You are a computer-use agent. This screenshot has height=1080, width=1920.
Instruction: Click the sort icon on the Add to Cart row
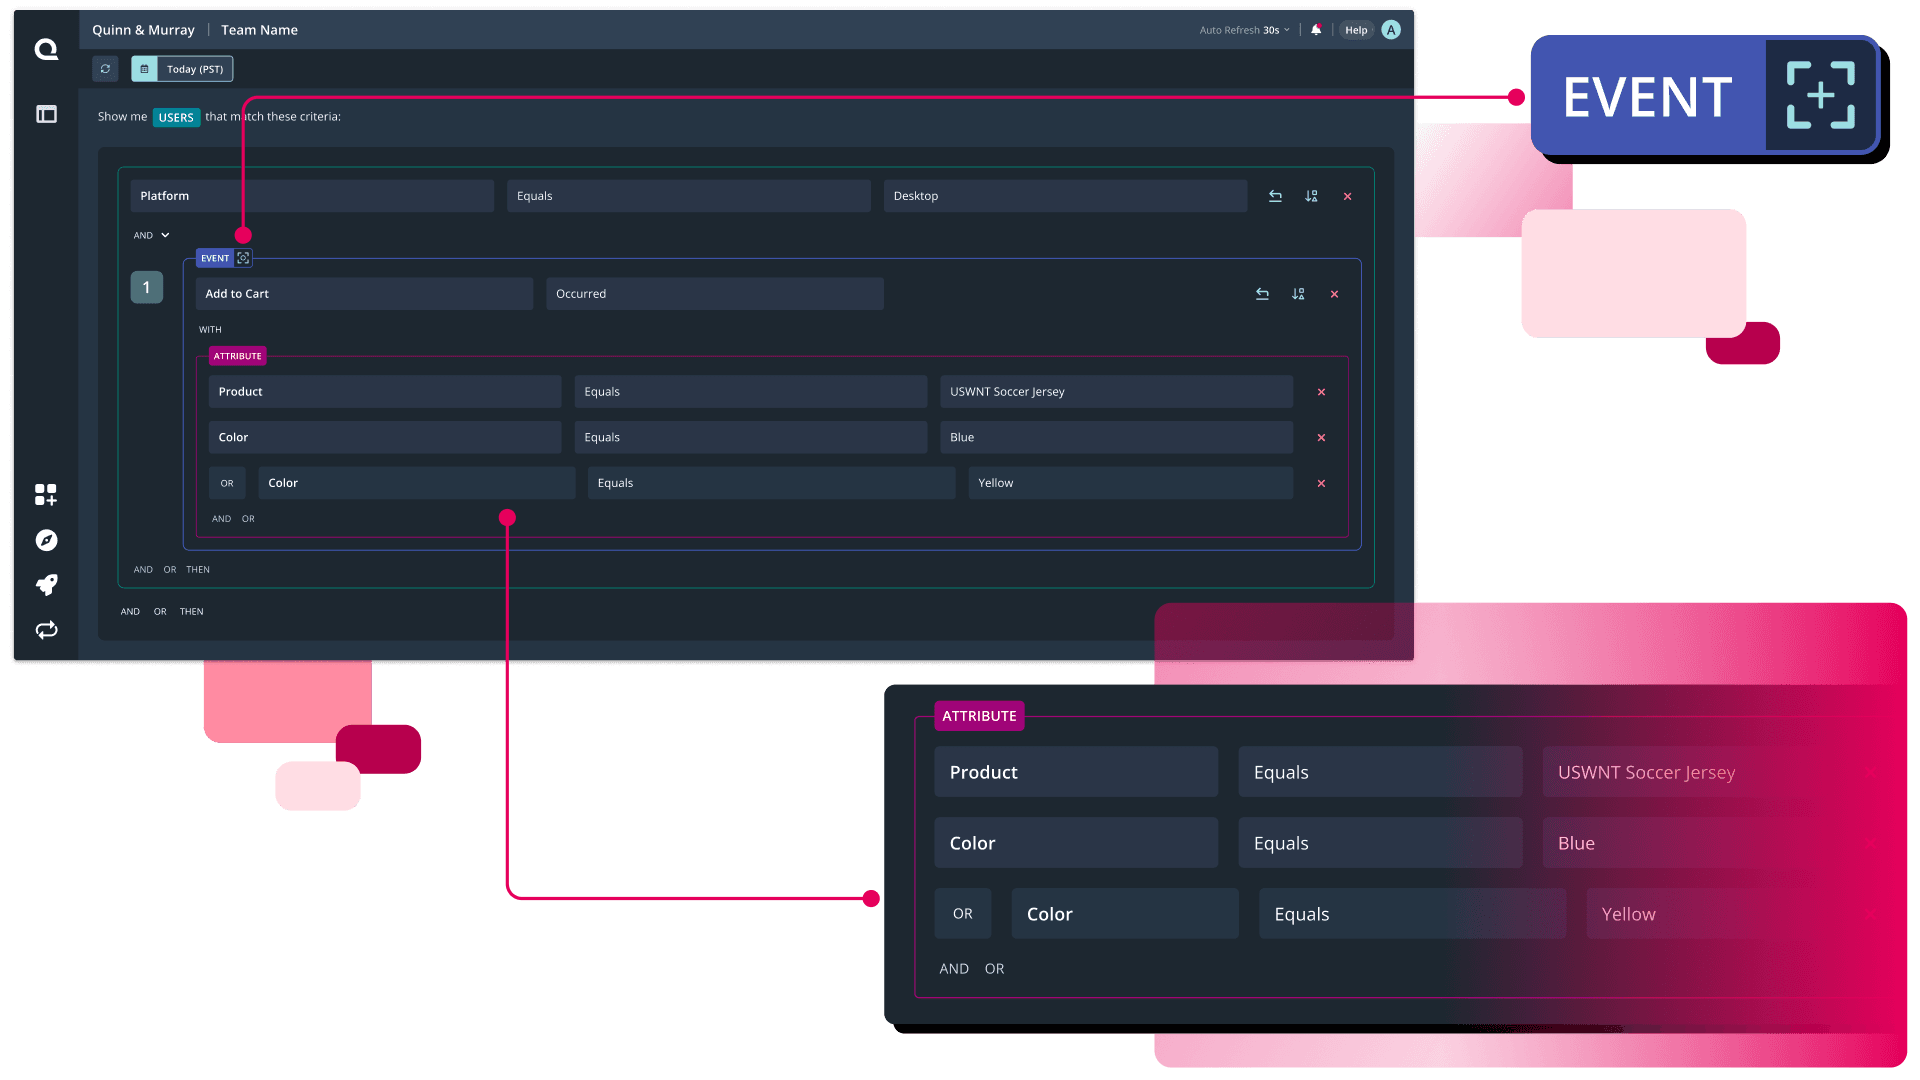[x=1298, y=293]
